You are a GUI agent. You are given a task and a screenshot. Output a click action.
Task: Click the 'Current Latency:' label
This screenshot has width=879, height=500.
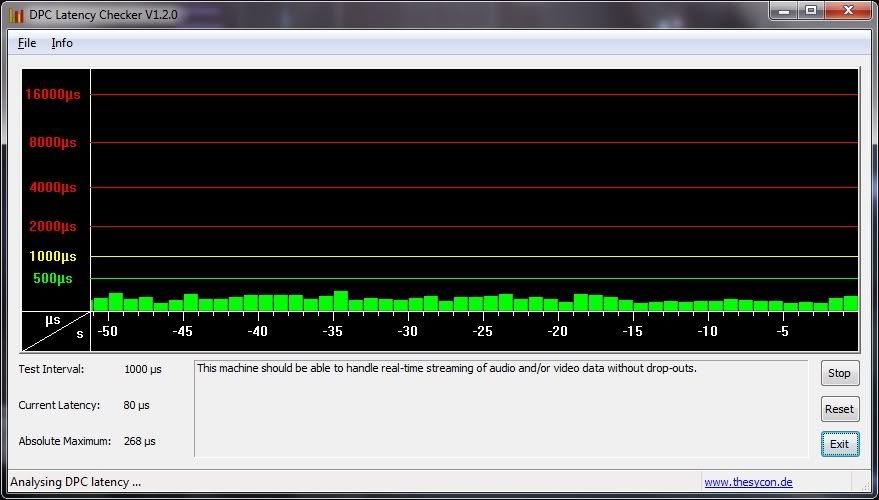tap(59, 405)
